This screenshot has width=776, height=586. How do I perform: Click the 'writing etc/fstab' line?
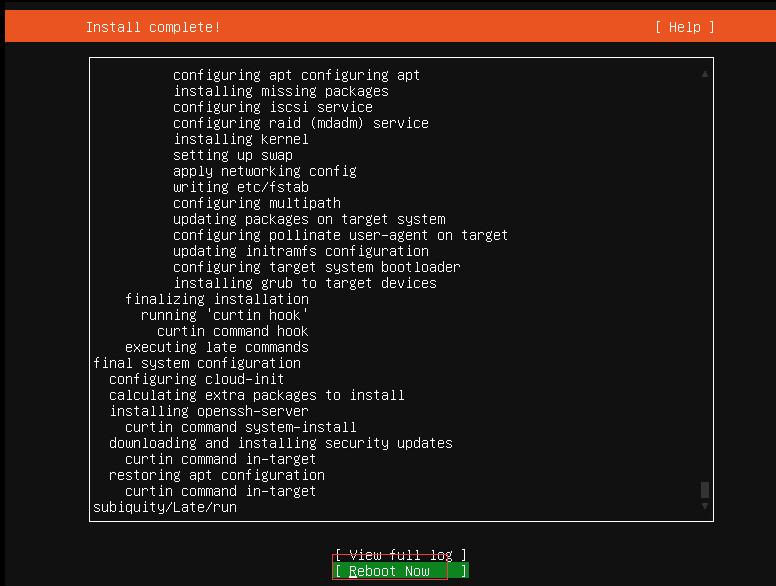click(241, 187)
